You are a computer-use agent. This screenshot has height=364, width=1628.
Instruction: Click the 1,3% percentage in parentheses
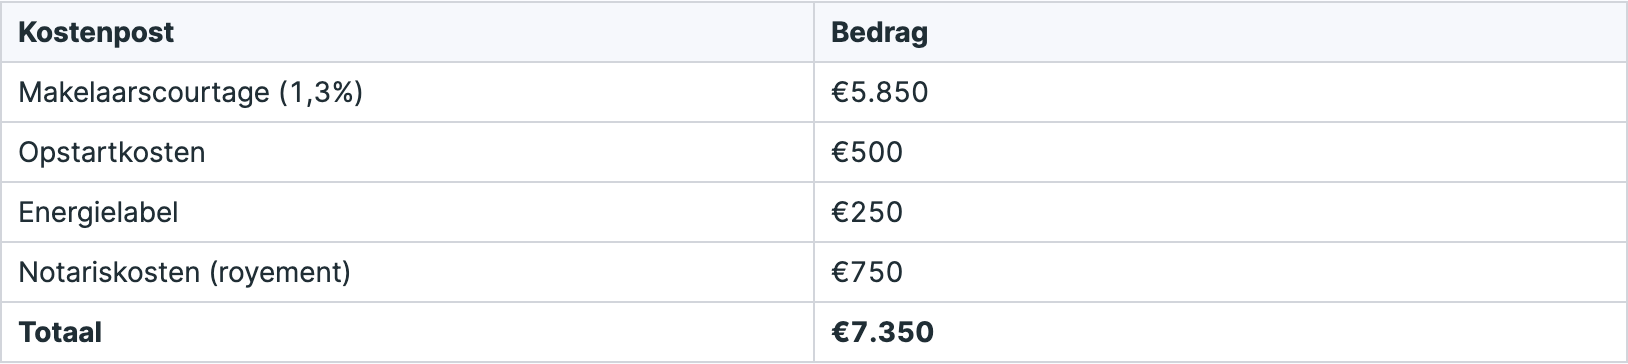pyautogui.click(x=320, y=92)
